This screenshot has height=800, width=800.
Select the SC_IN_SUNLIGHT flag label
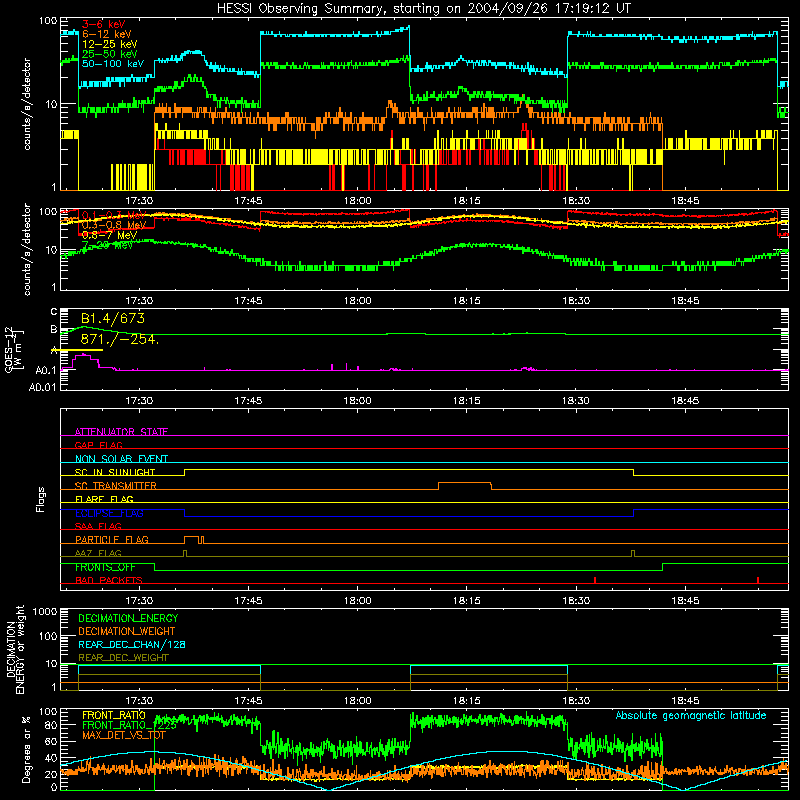(115, 472)
